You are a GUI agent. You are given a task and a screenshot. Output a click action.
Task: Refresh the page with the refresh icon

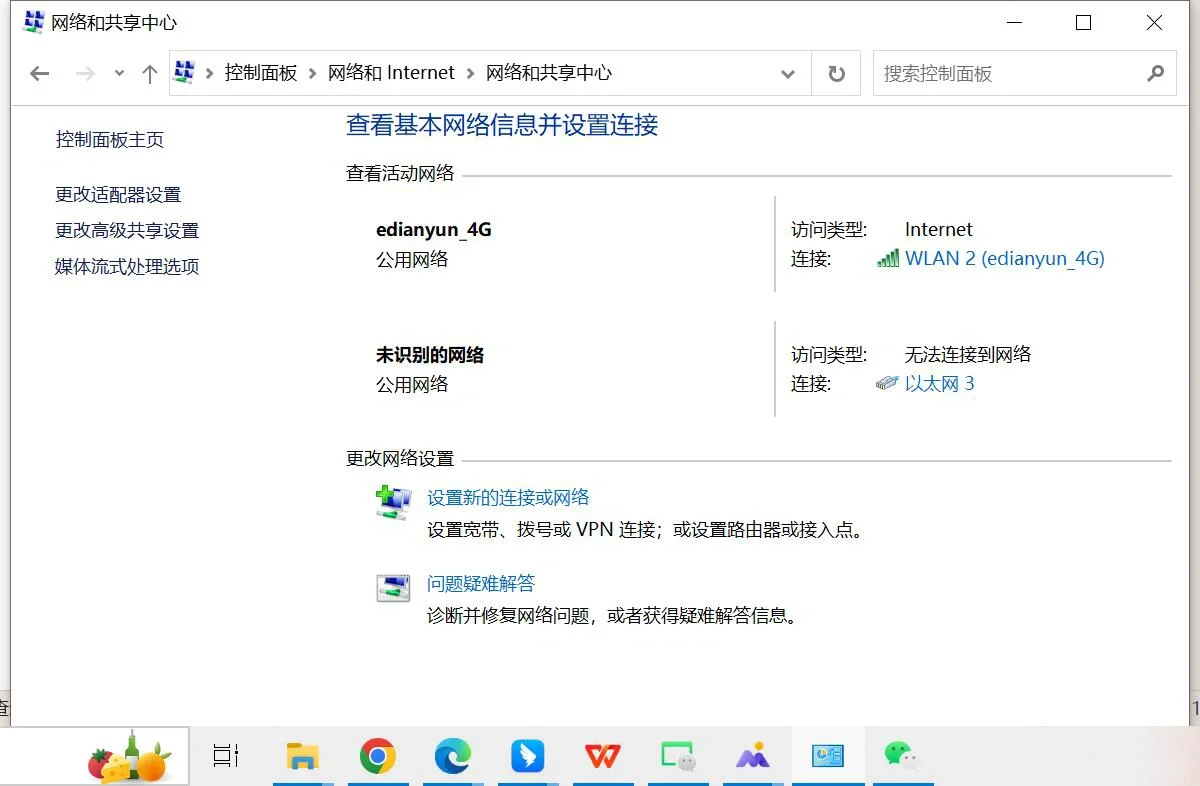[x=835, y=72]
